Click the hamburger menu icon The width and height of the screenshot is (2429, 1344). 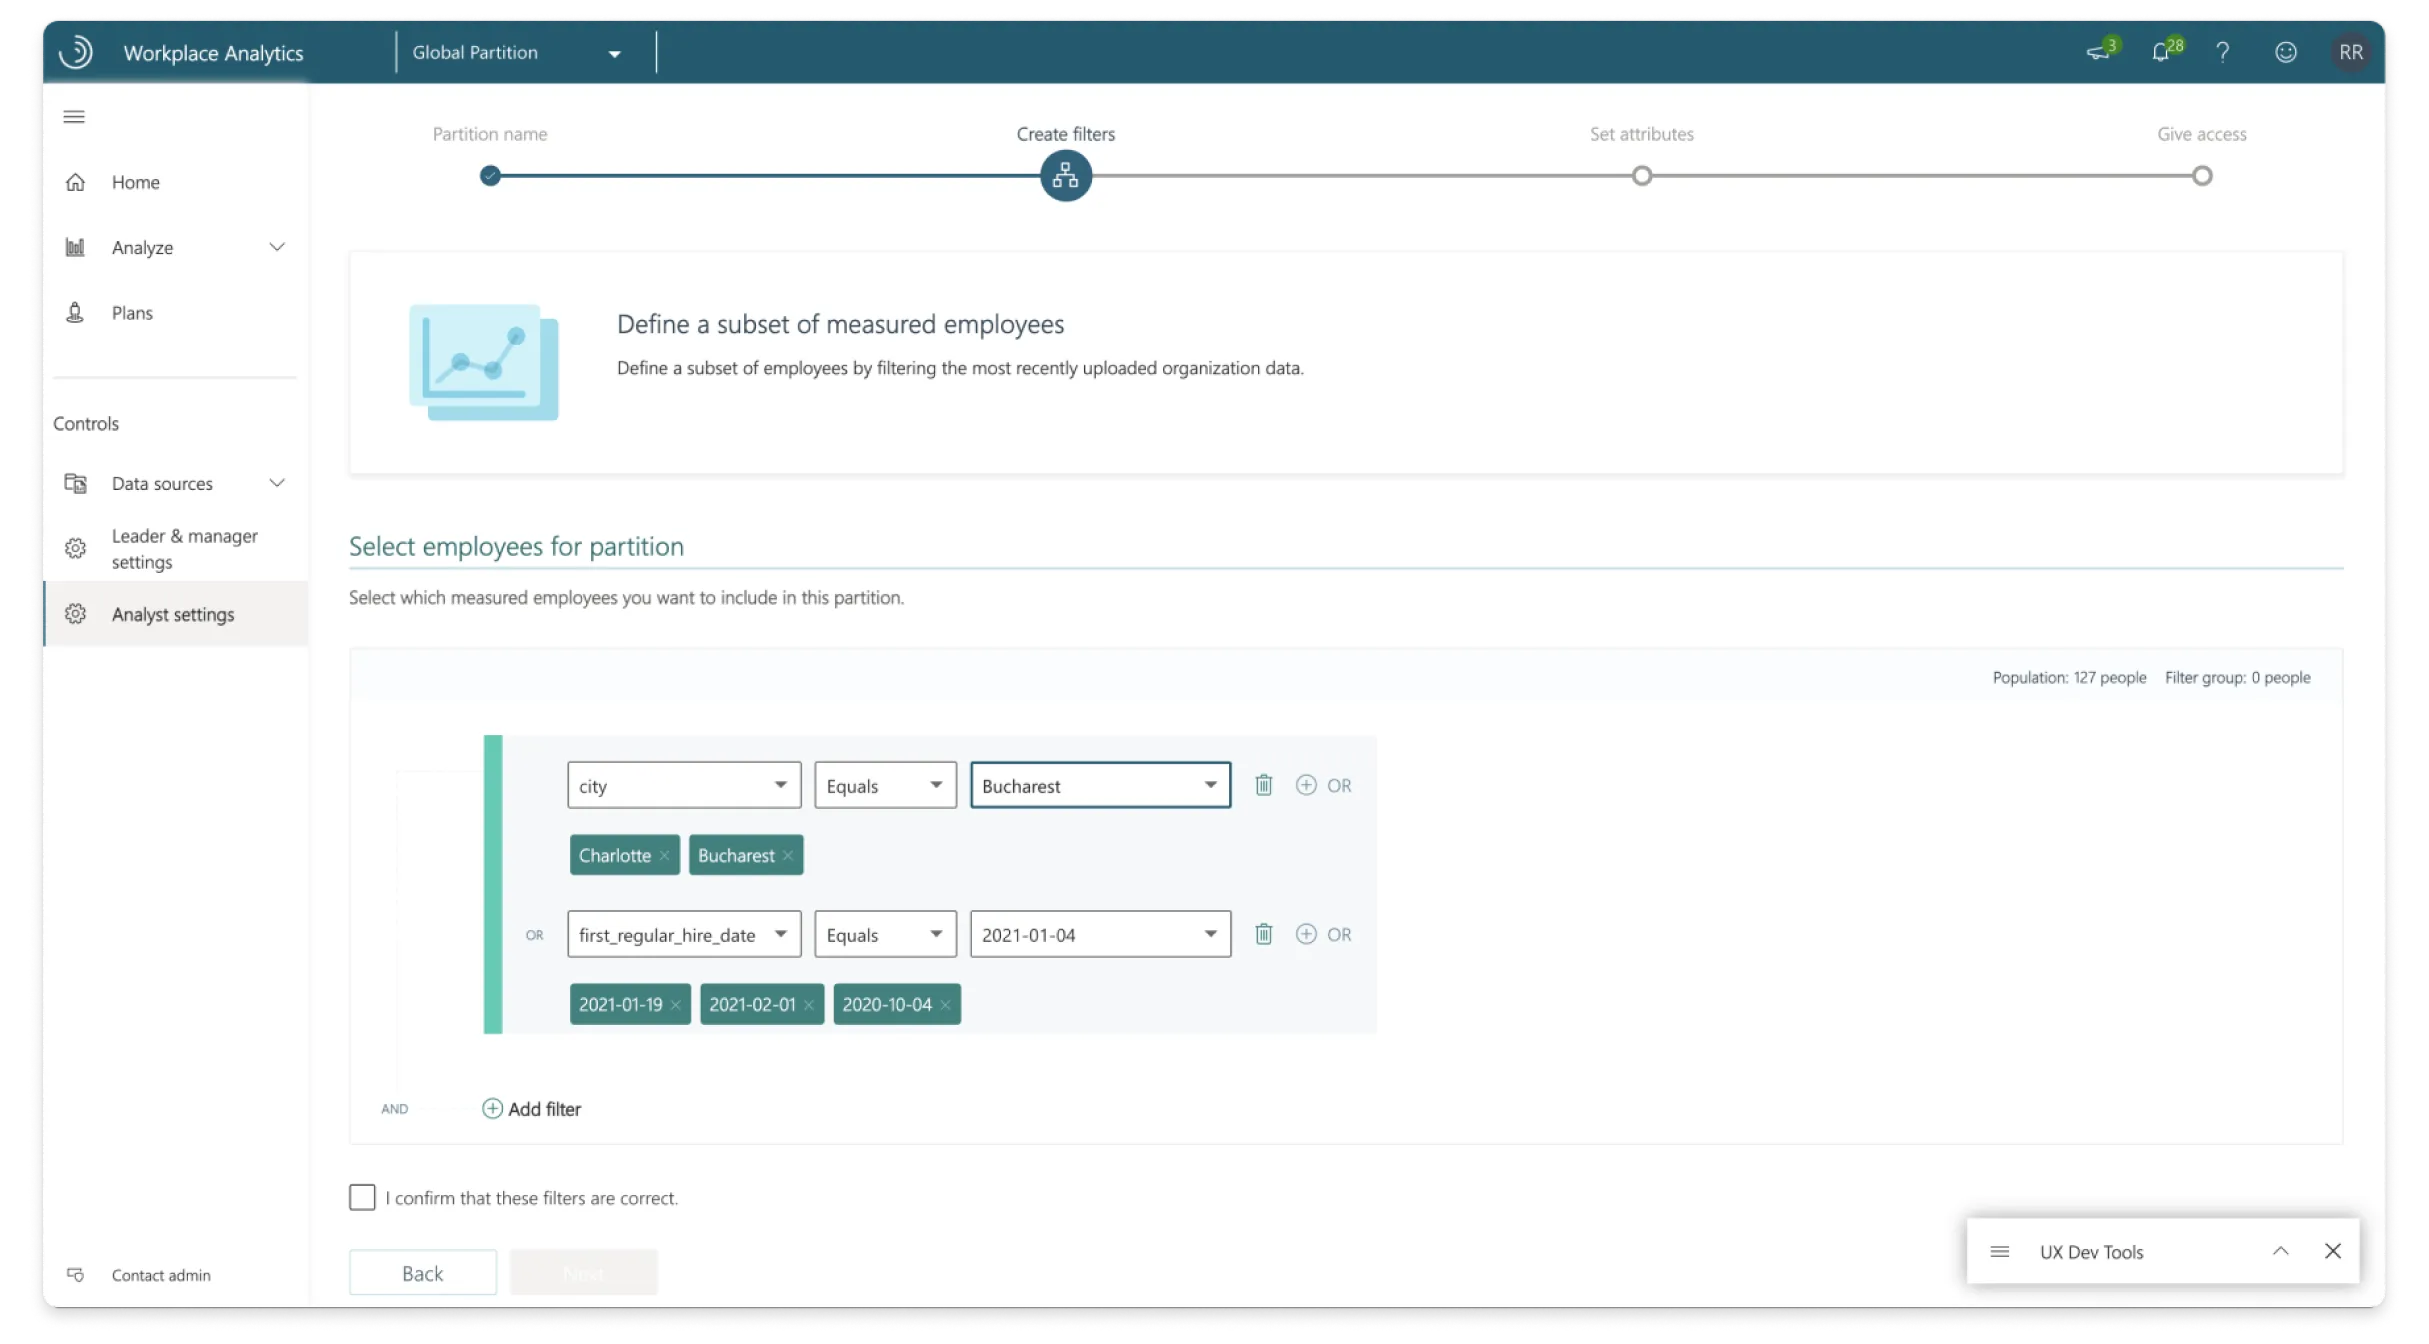(x=73, y=117)
